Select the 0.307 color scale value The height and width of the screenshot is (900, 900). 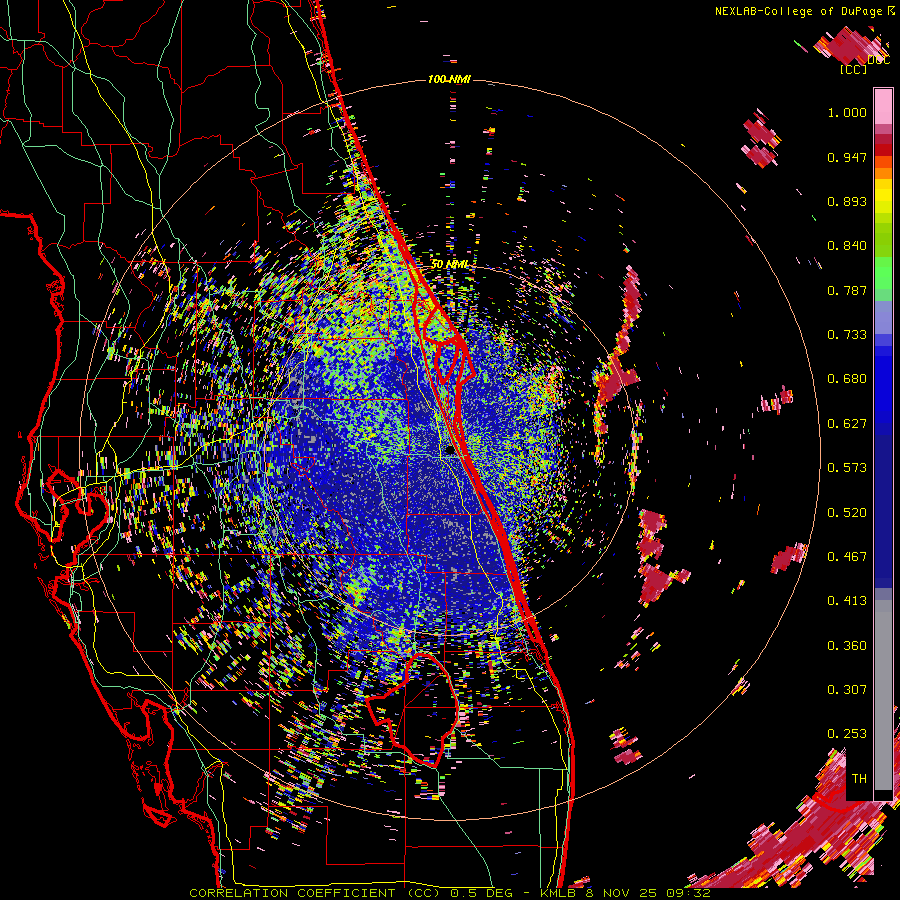tap(847, 690)
